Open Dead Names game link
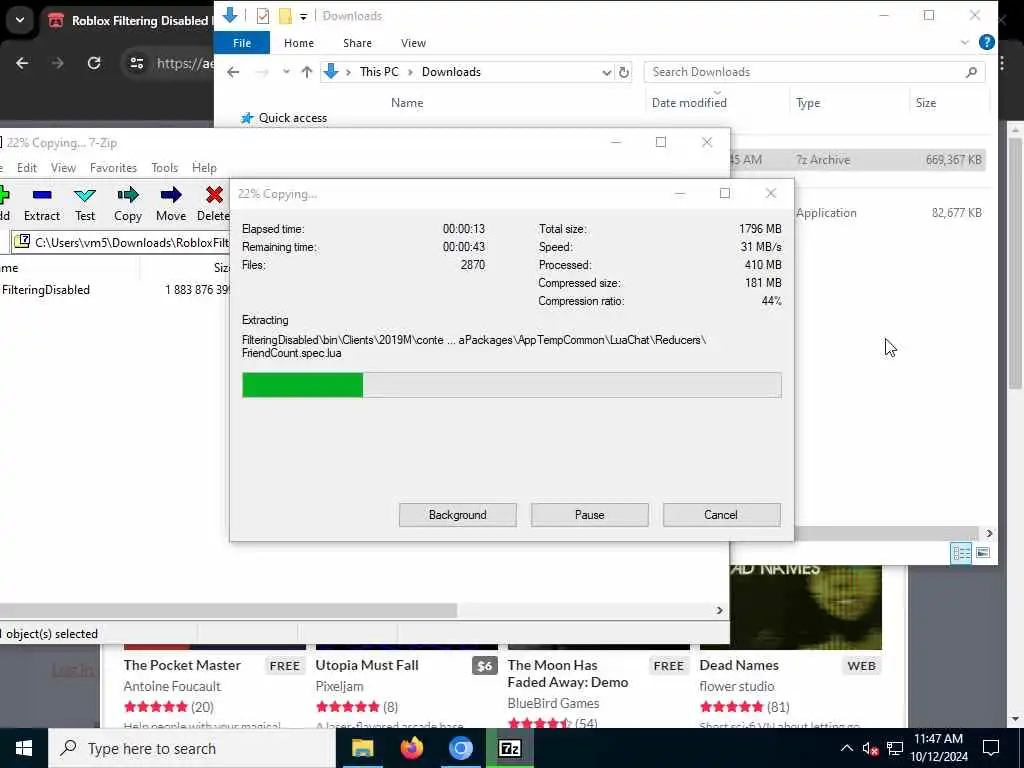Screen dimensions: 1024x768 (x=739, y=665)
